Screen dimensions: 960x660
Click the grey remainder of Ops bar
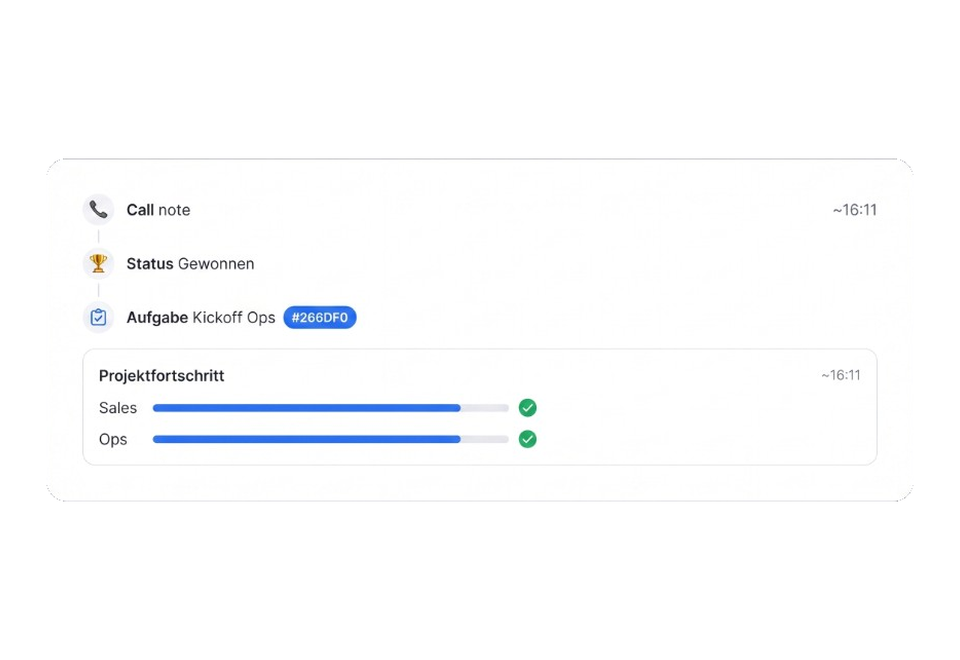[x=484, y=440]
